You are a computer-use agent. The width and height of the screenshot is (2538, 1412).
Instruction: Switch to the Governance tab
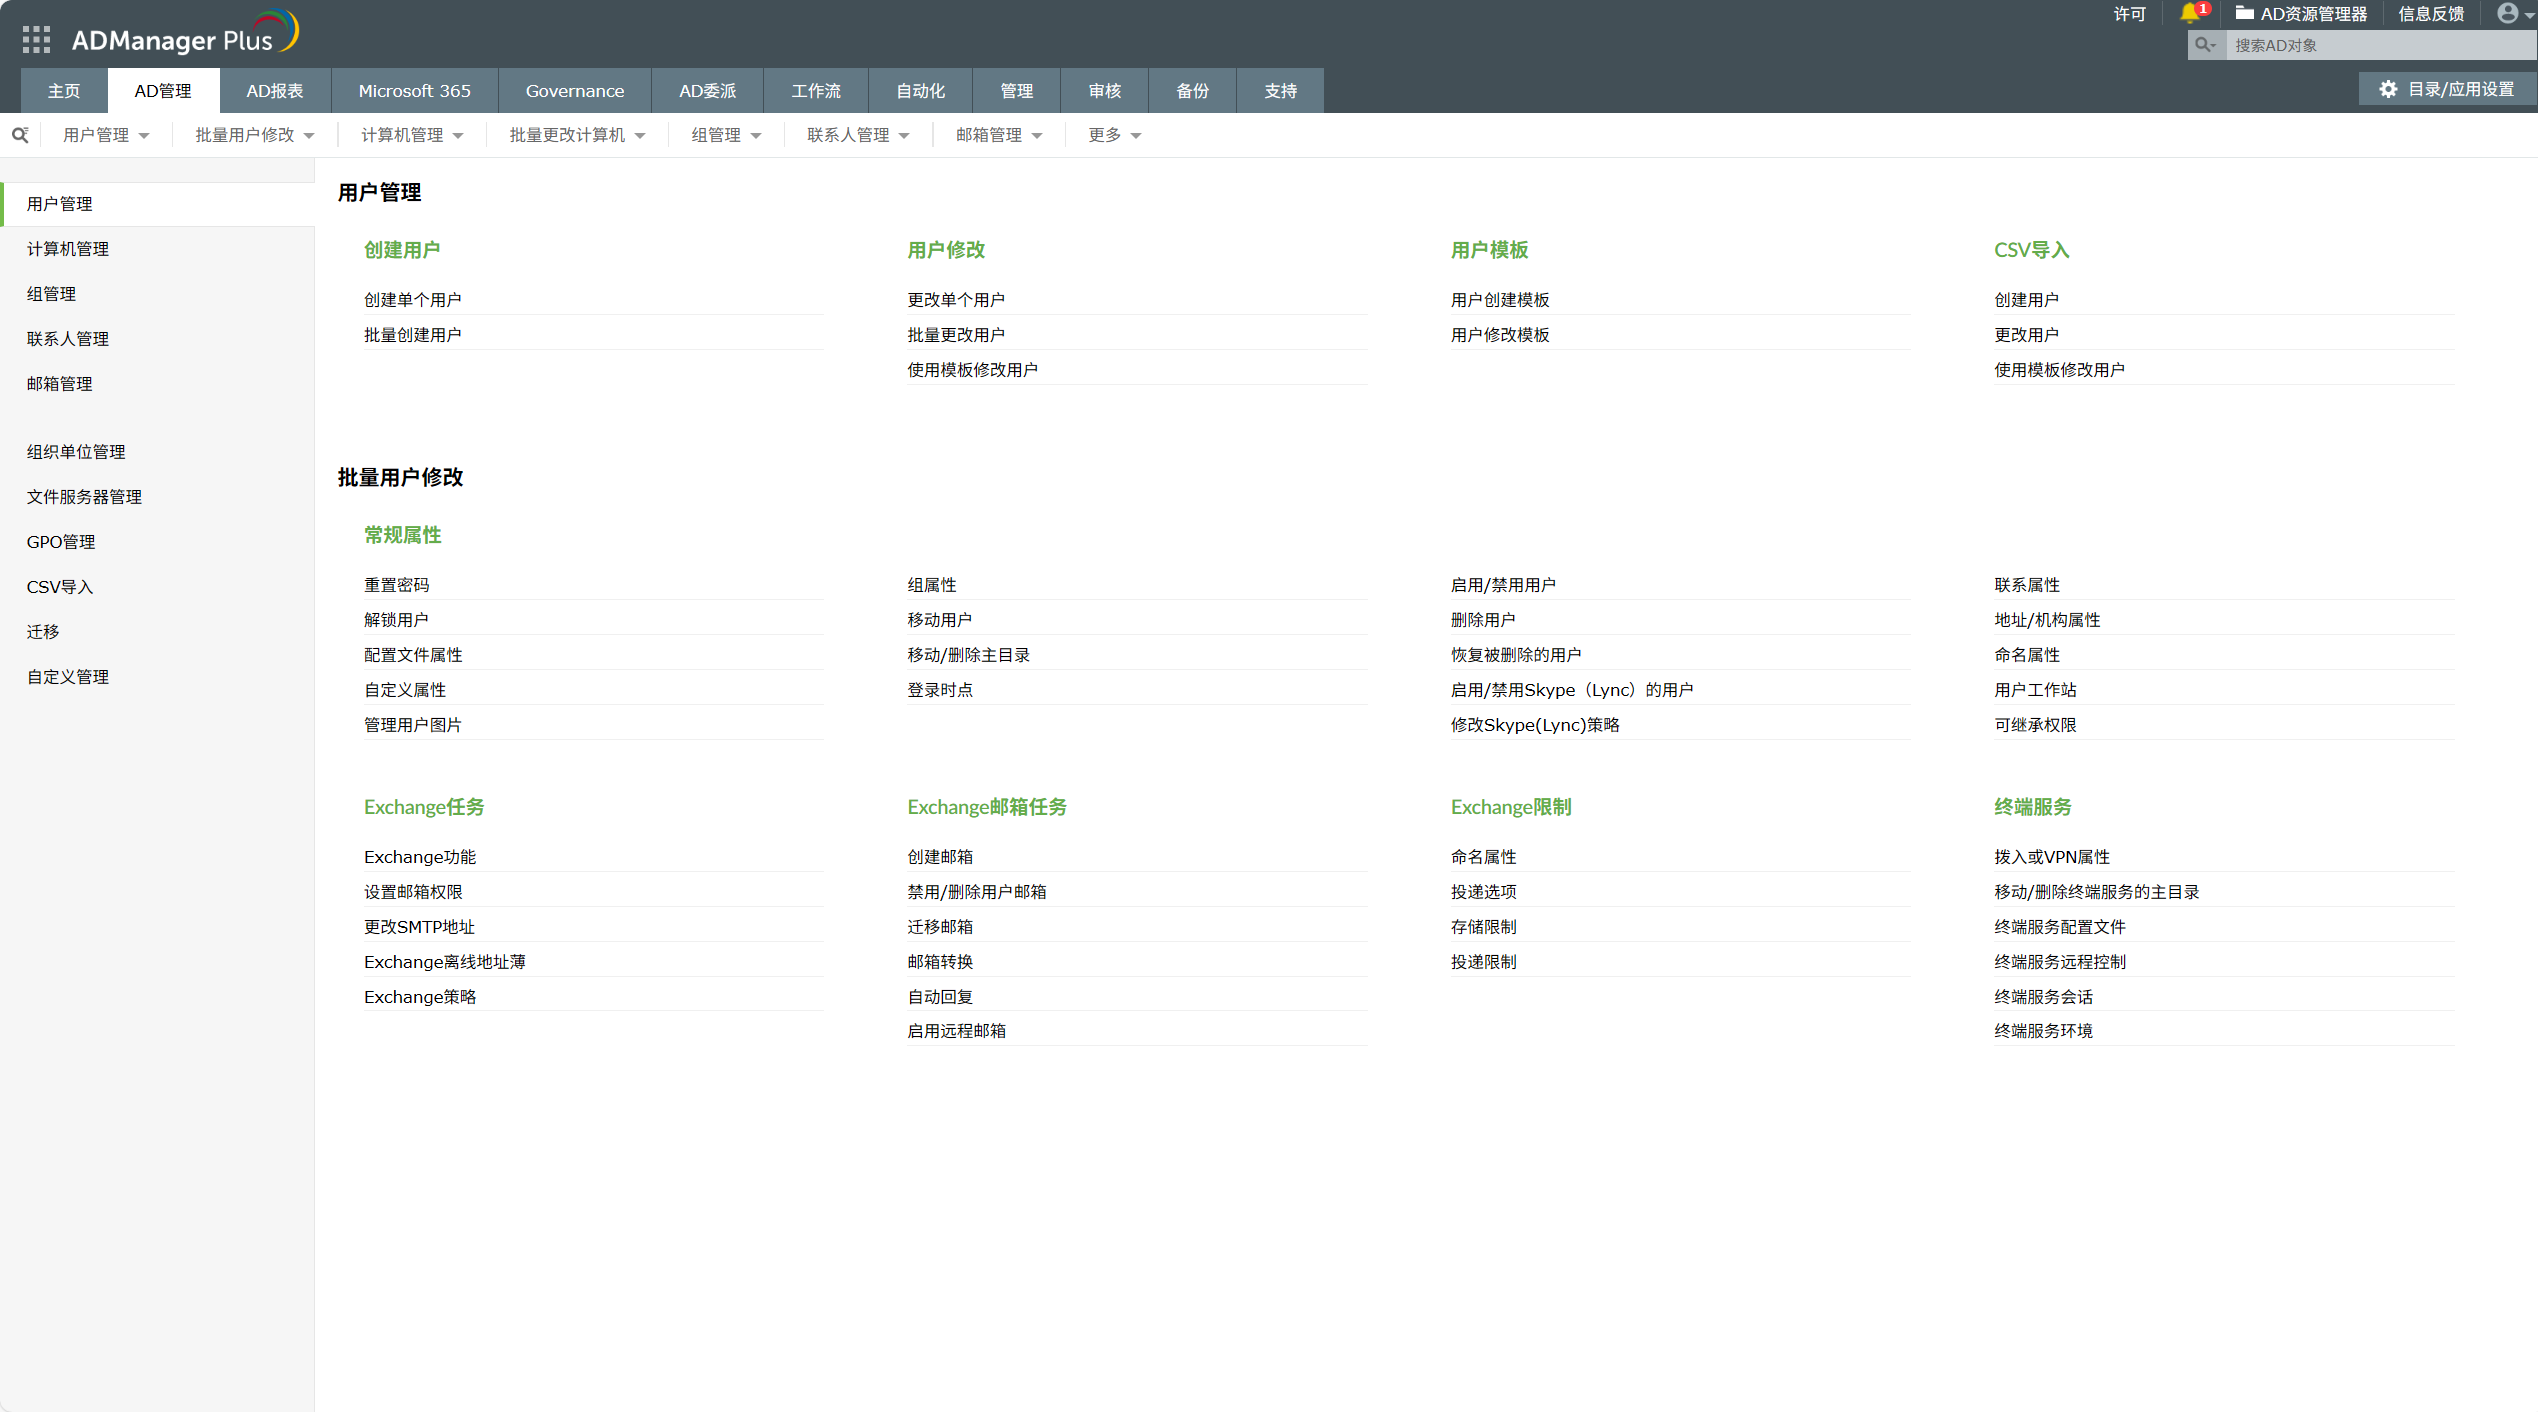574,91
